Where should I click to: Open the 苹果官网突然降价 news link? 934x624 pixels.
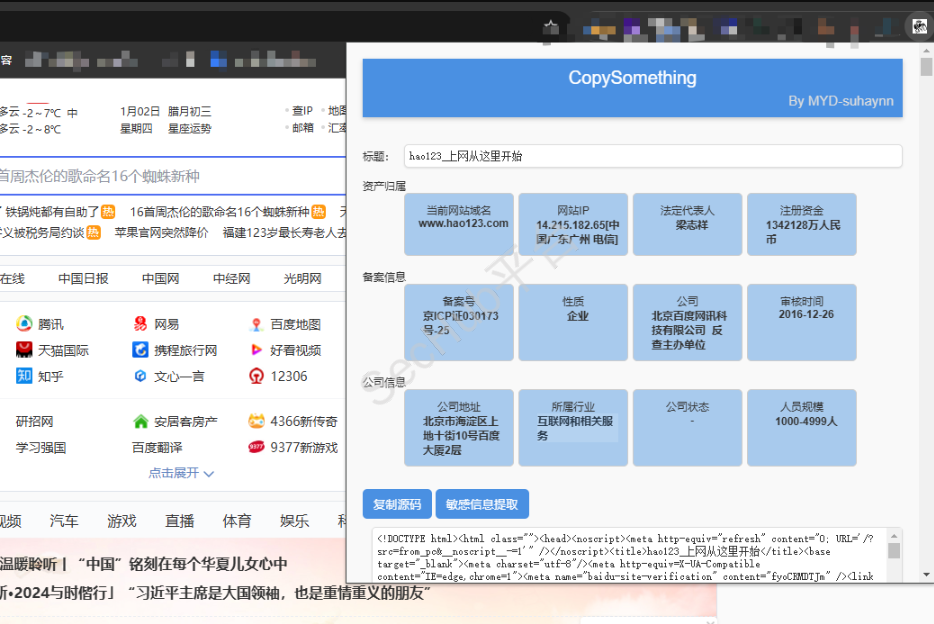tap(161, 233)
